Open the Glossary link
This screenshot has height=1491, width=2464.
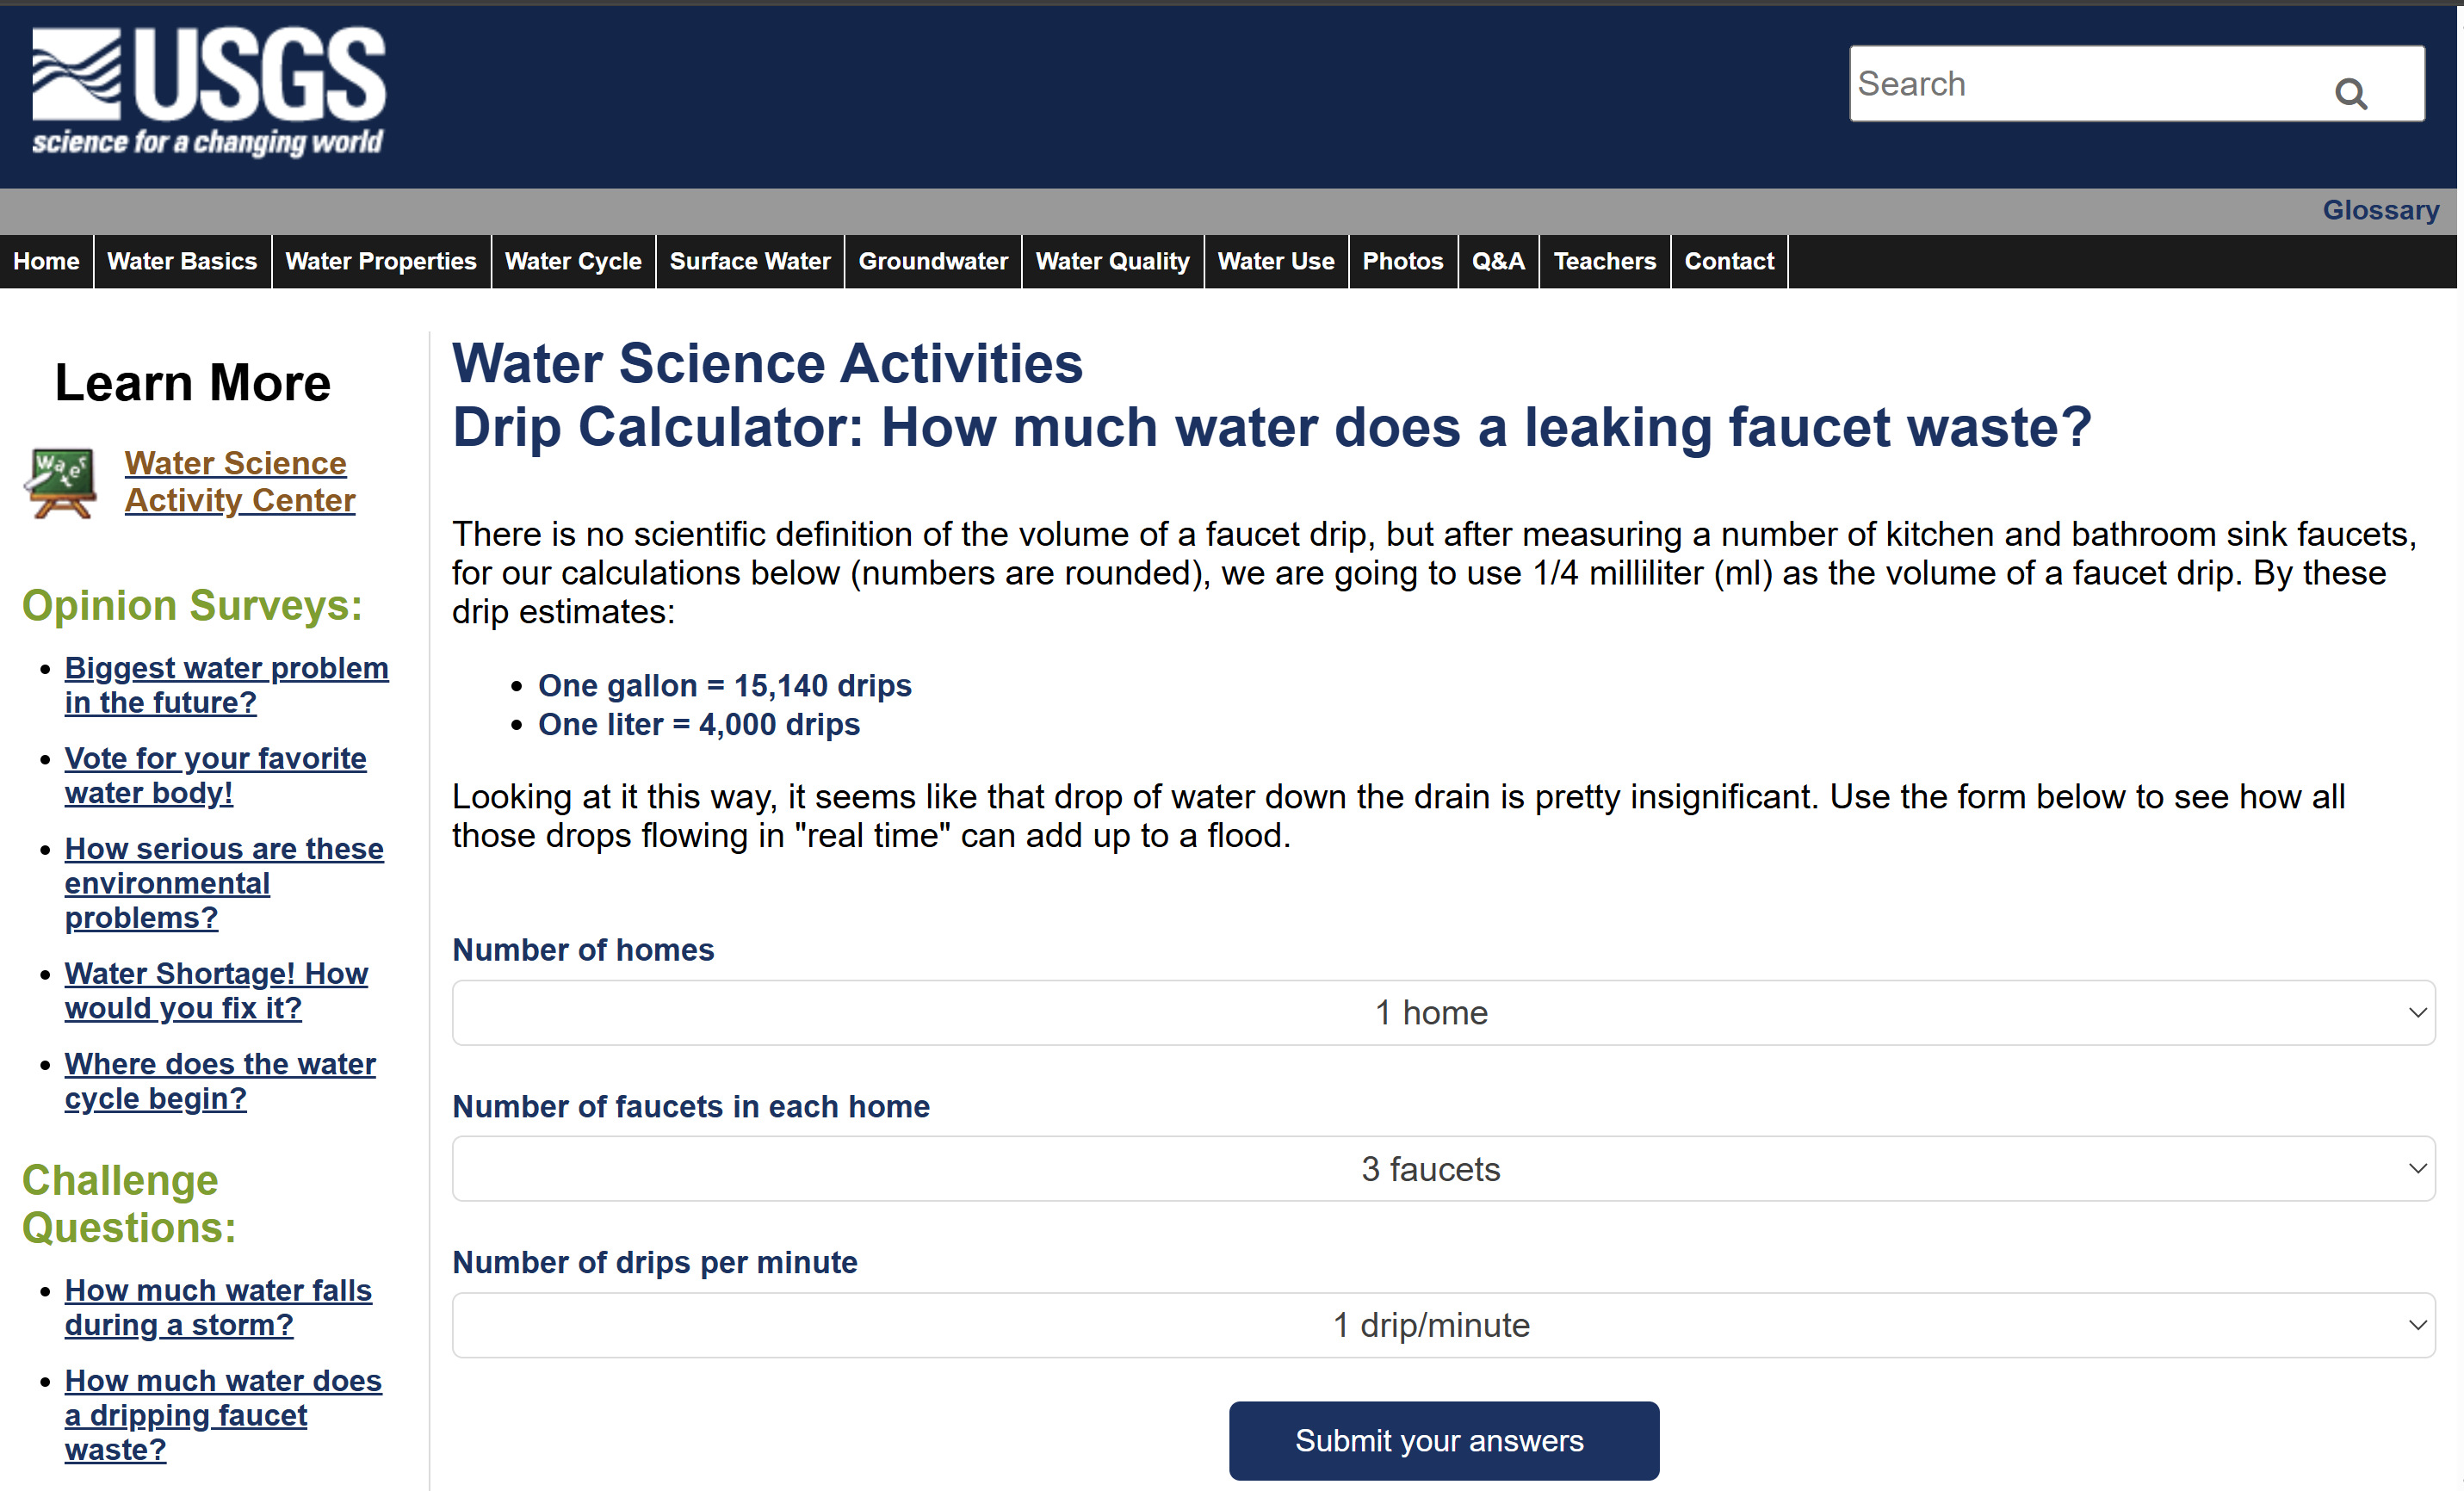tap(2380, 210)
